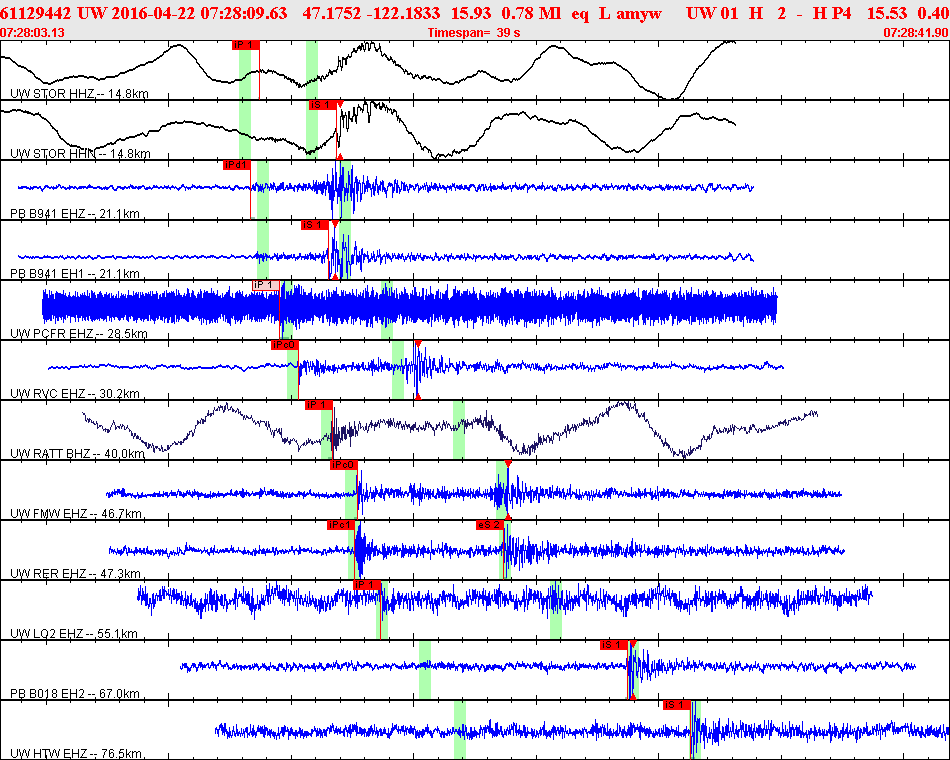The height and width of the screenshot is (760, 950).
Task: Click event ID 61129442 in the header
Action: 36,13
